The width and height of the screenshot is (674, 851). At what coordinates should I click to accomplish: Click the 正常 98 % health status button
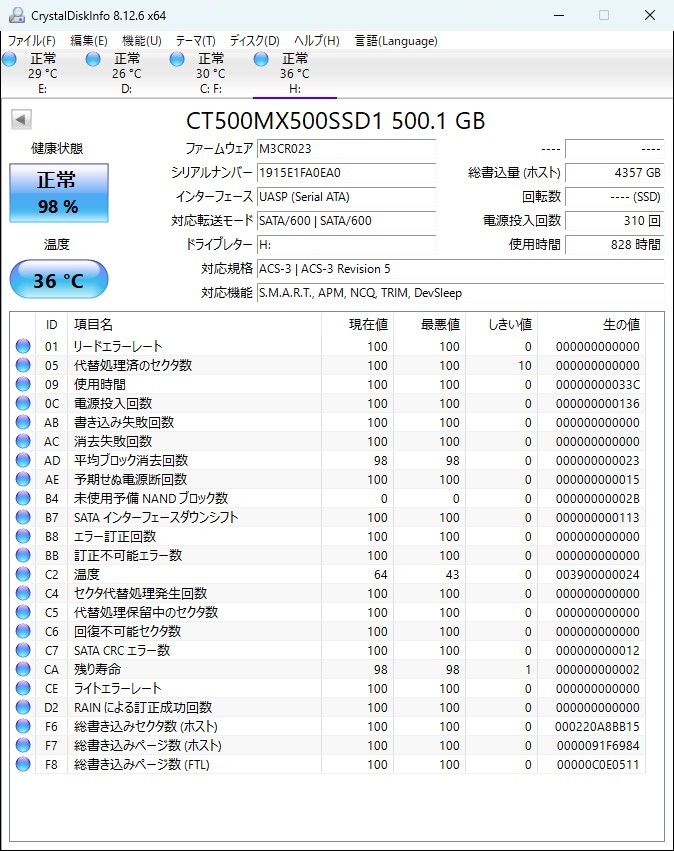(59, 193)
